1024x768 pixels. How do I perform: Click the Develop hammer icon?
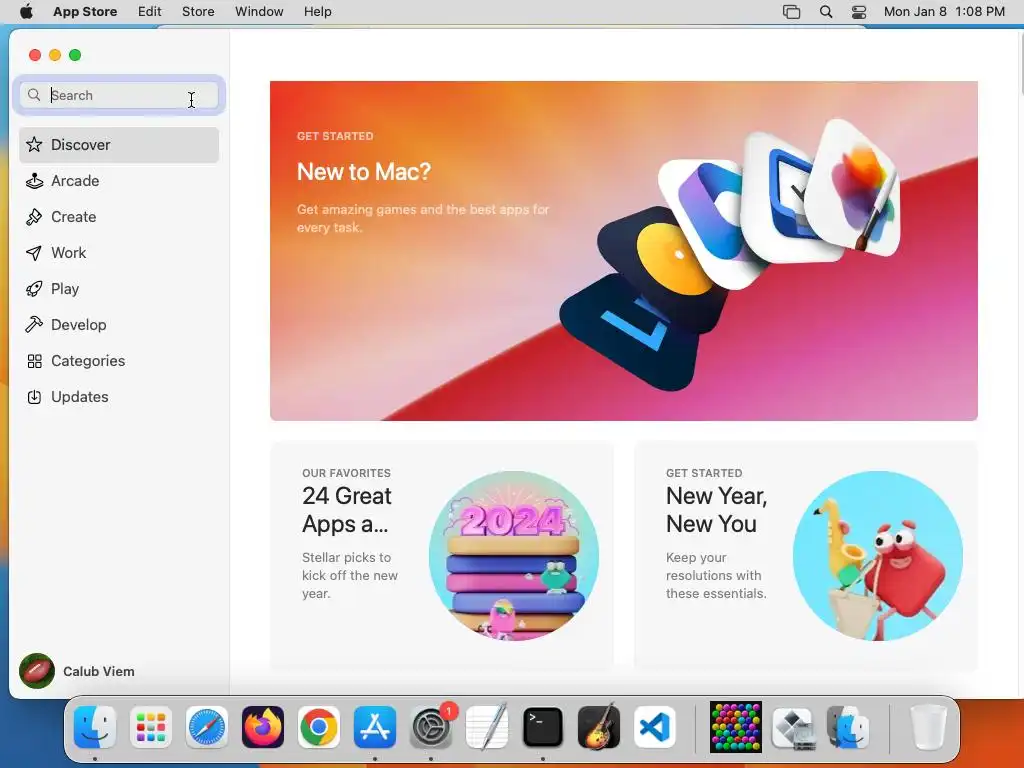click(34, 325)
